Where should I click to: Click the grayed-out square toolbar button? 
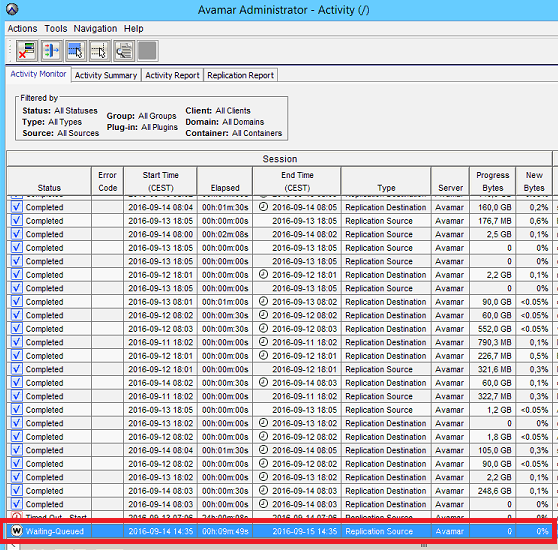(147, 51)
